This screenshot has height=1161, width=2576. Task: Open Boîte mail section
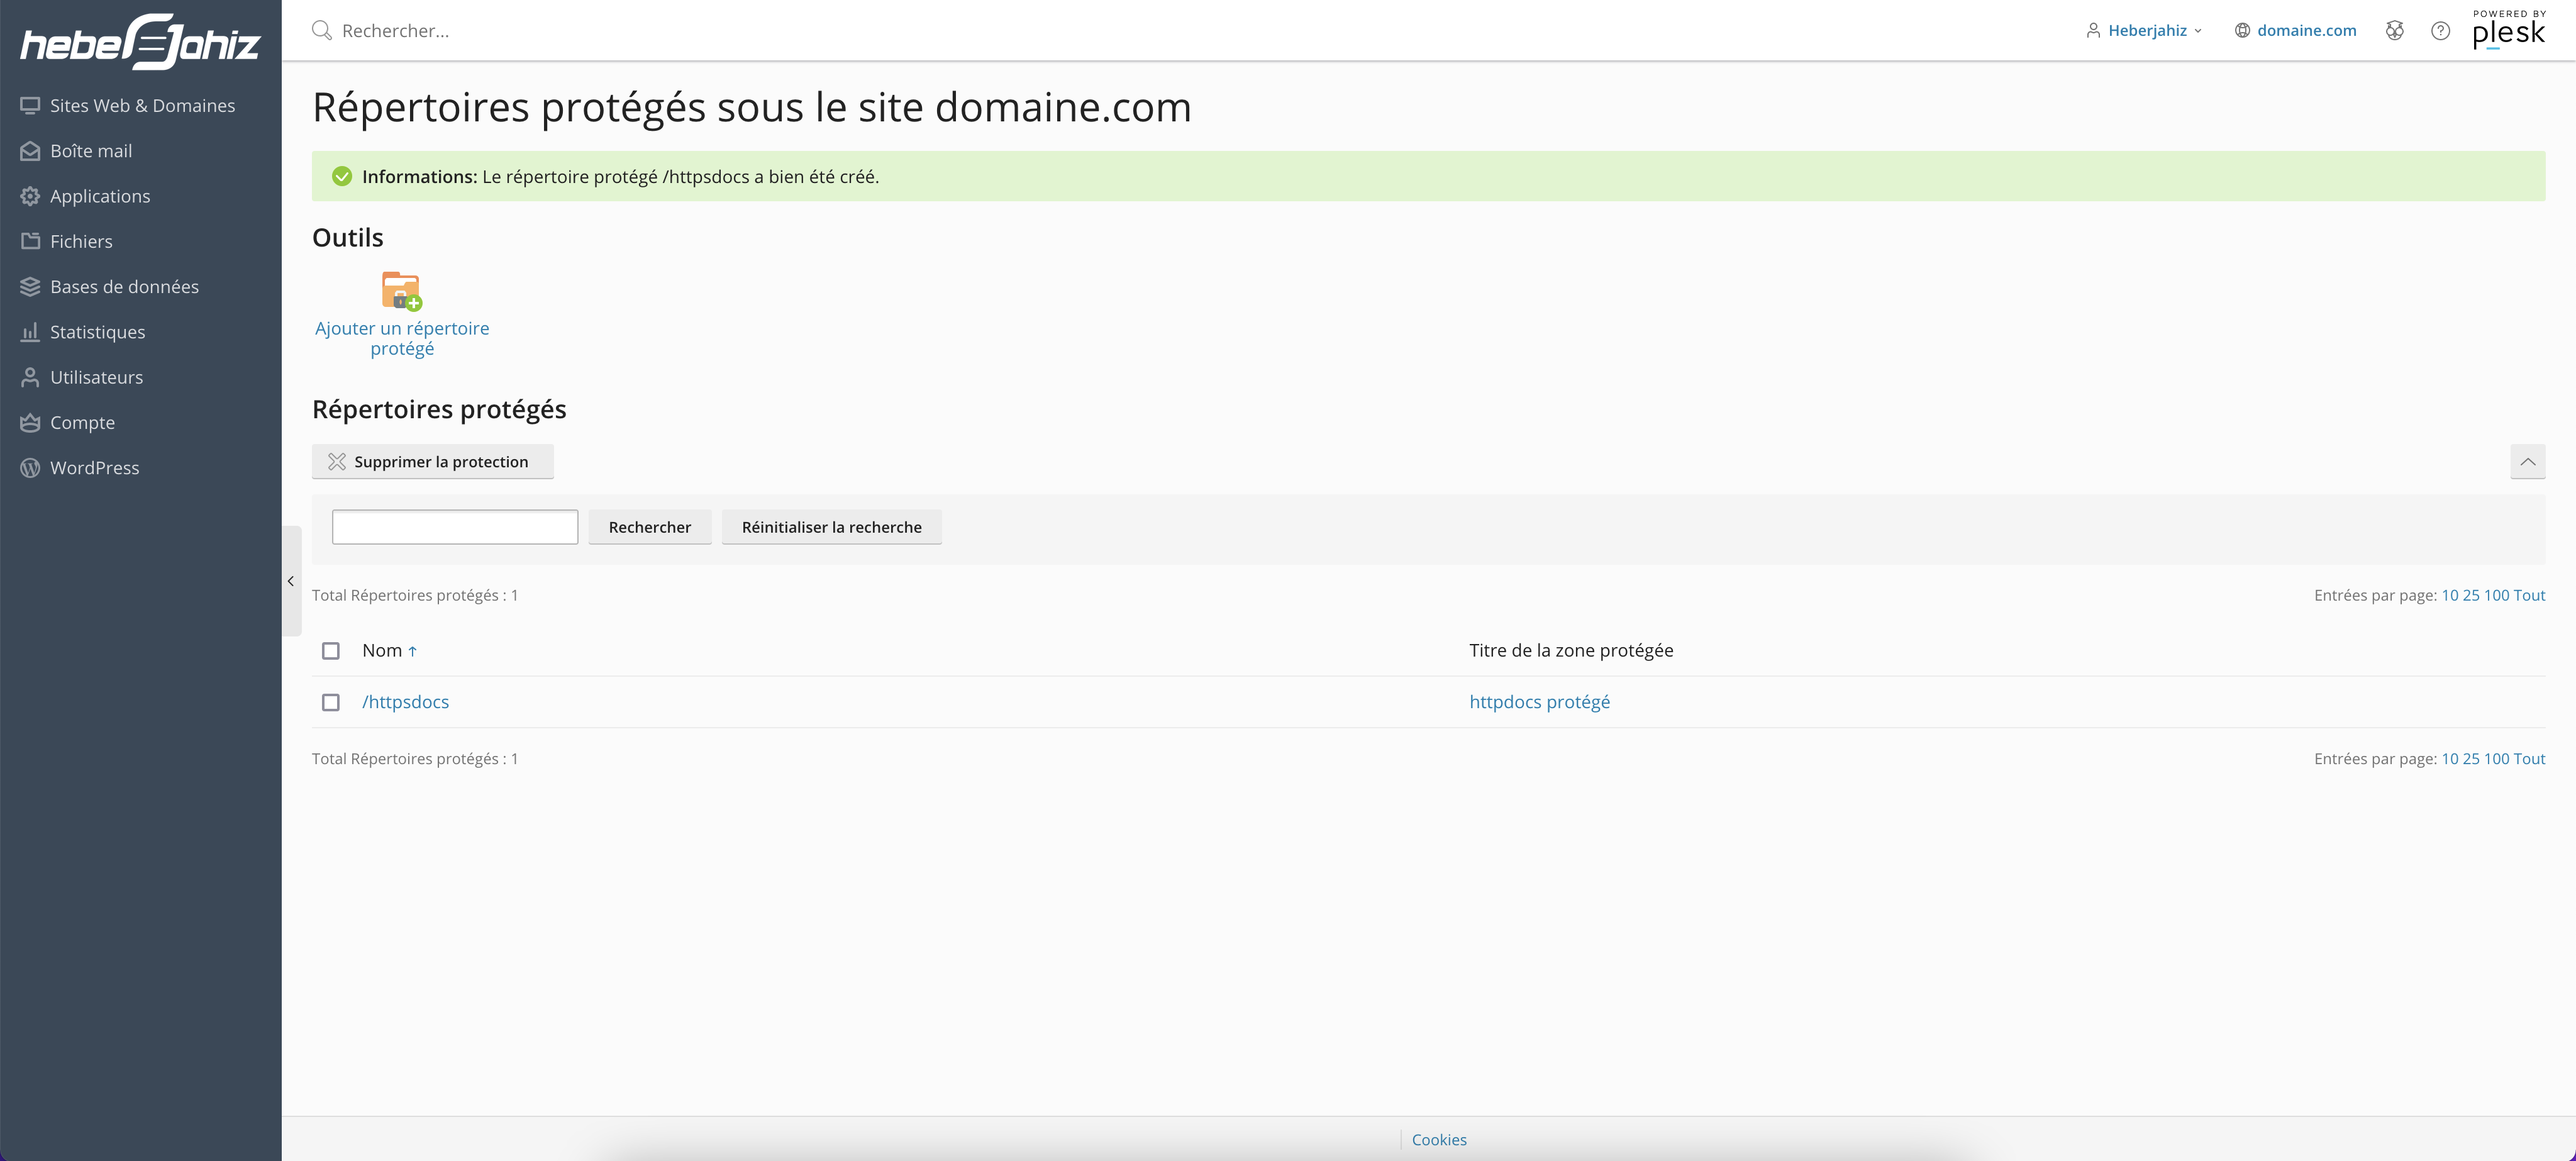tap(91, 151)
